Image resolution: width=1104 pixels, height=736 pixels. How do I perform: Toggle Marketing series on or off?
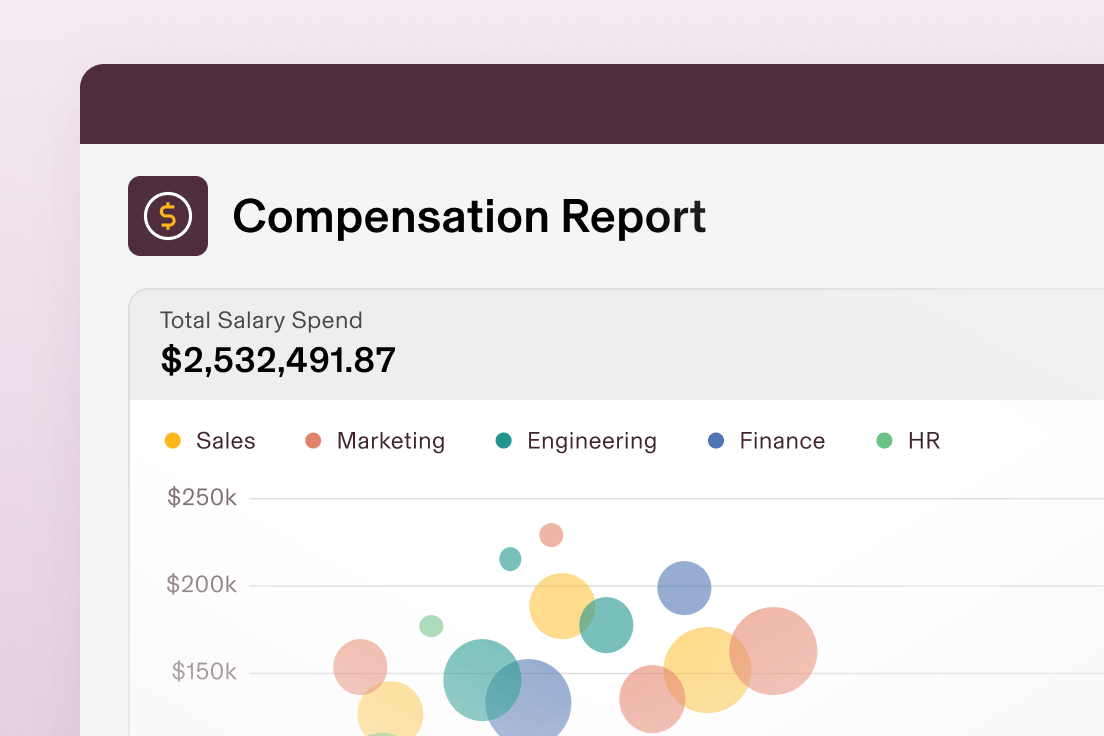375,440
